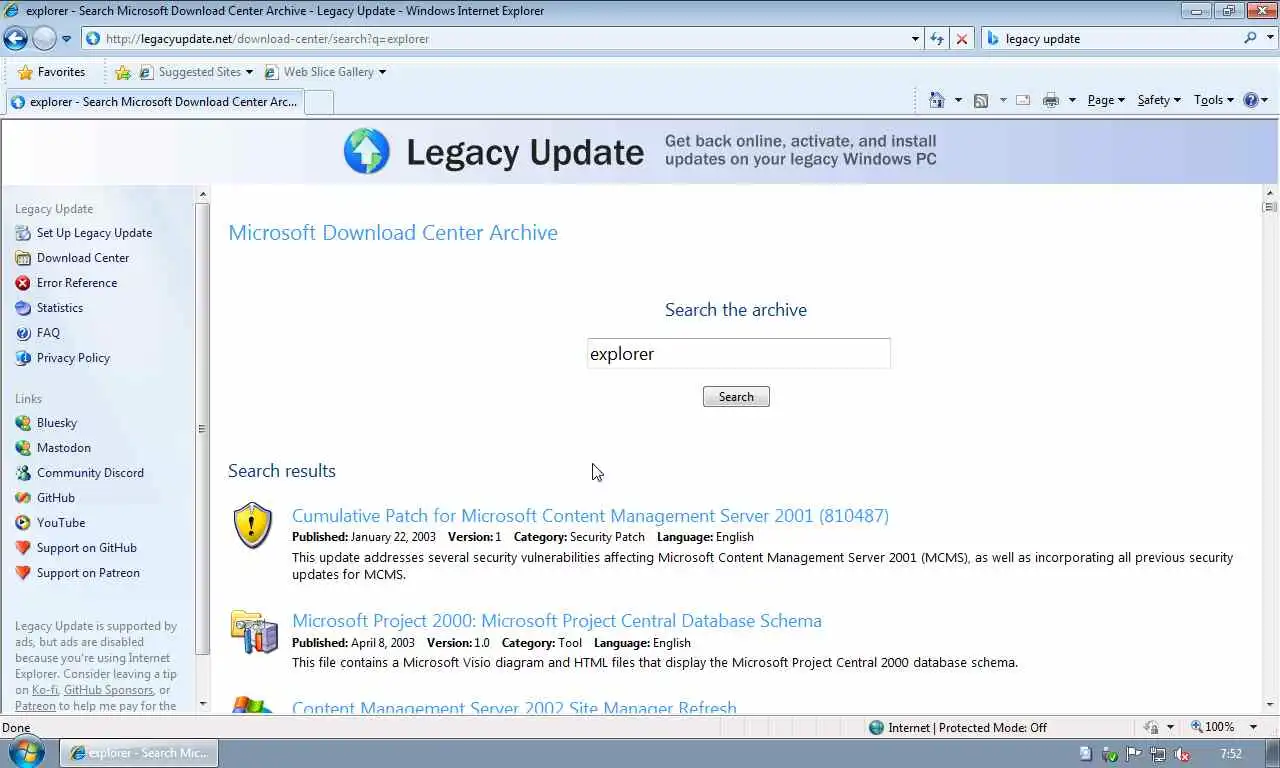Screen dimensions: 1280x768
Task: Open Suggested Sites dropdown
Action: click(196, 72)
